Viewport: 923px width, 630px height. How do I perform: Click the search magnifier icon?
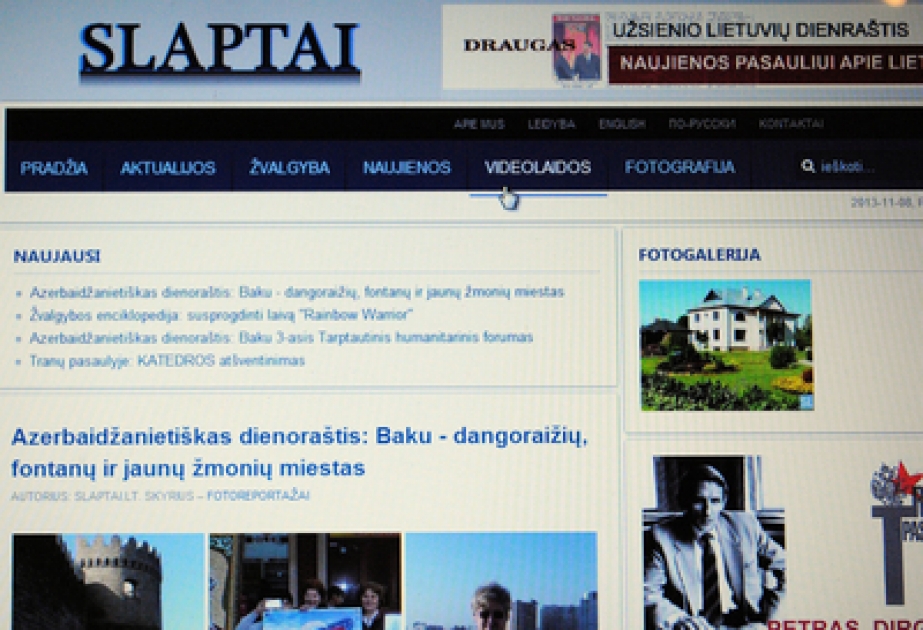tap(808, 167)
